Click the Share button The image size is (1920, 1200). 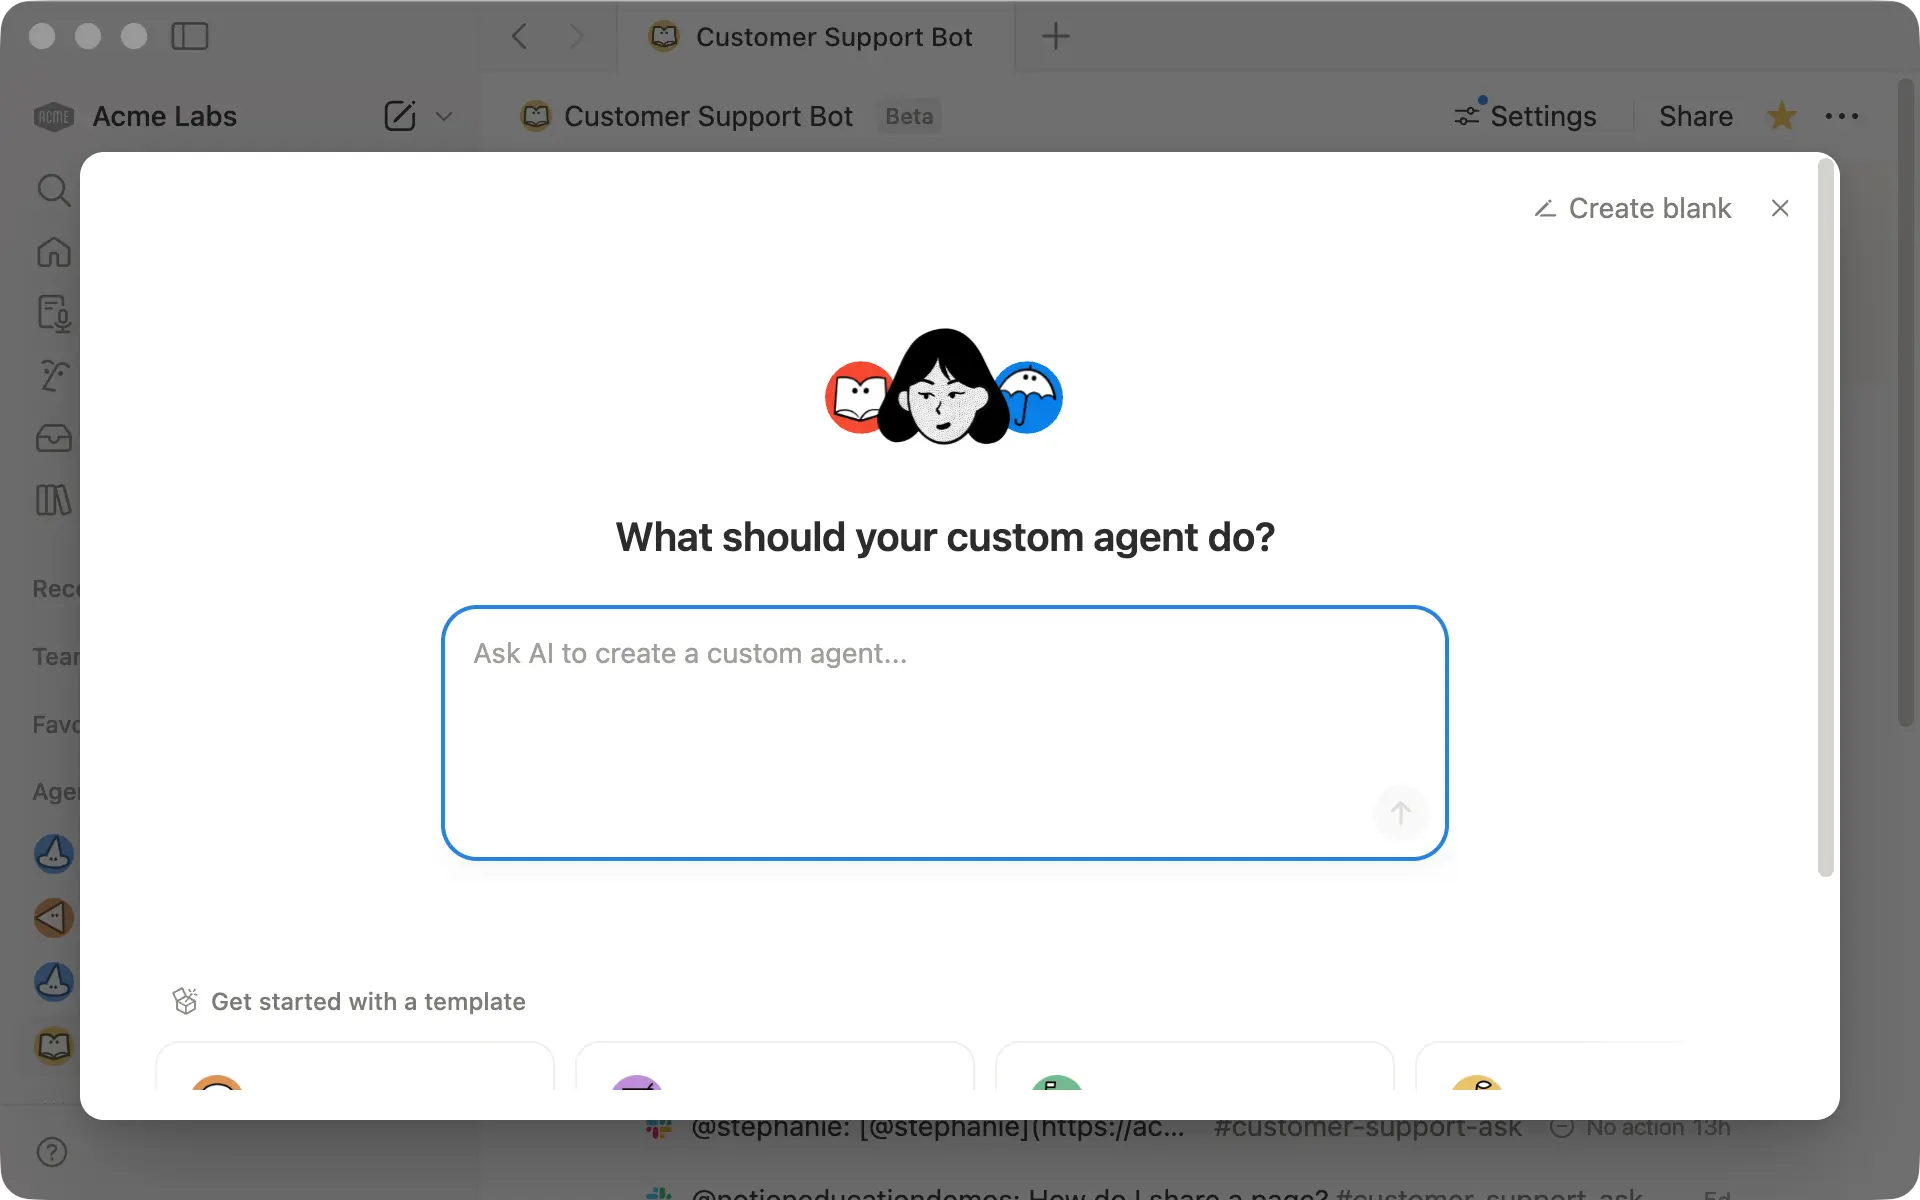[x=1696, y=115]
